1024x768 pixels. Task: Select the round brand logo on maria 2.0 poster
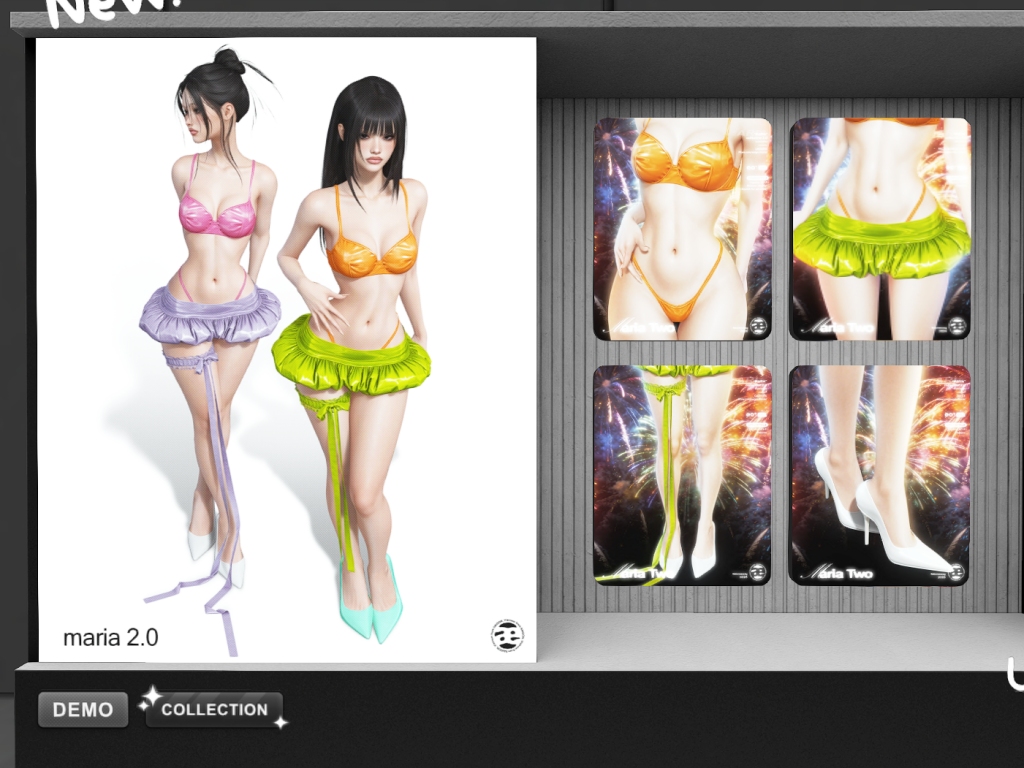coord(507,635)
